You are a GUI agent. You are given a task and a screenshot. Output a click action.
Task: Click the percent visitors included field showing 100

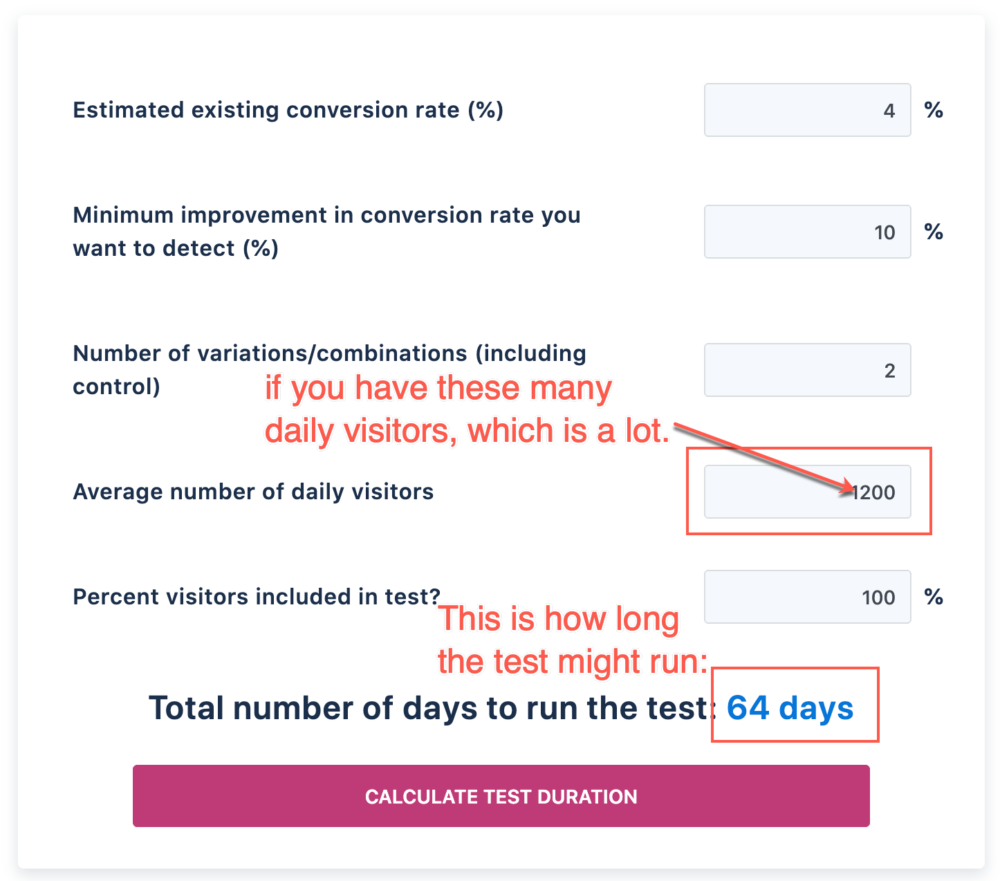(x=807, y=596)
